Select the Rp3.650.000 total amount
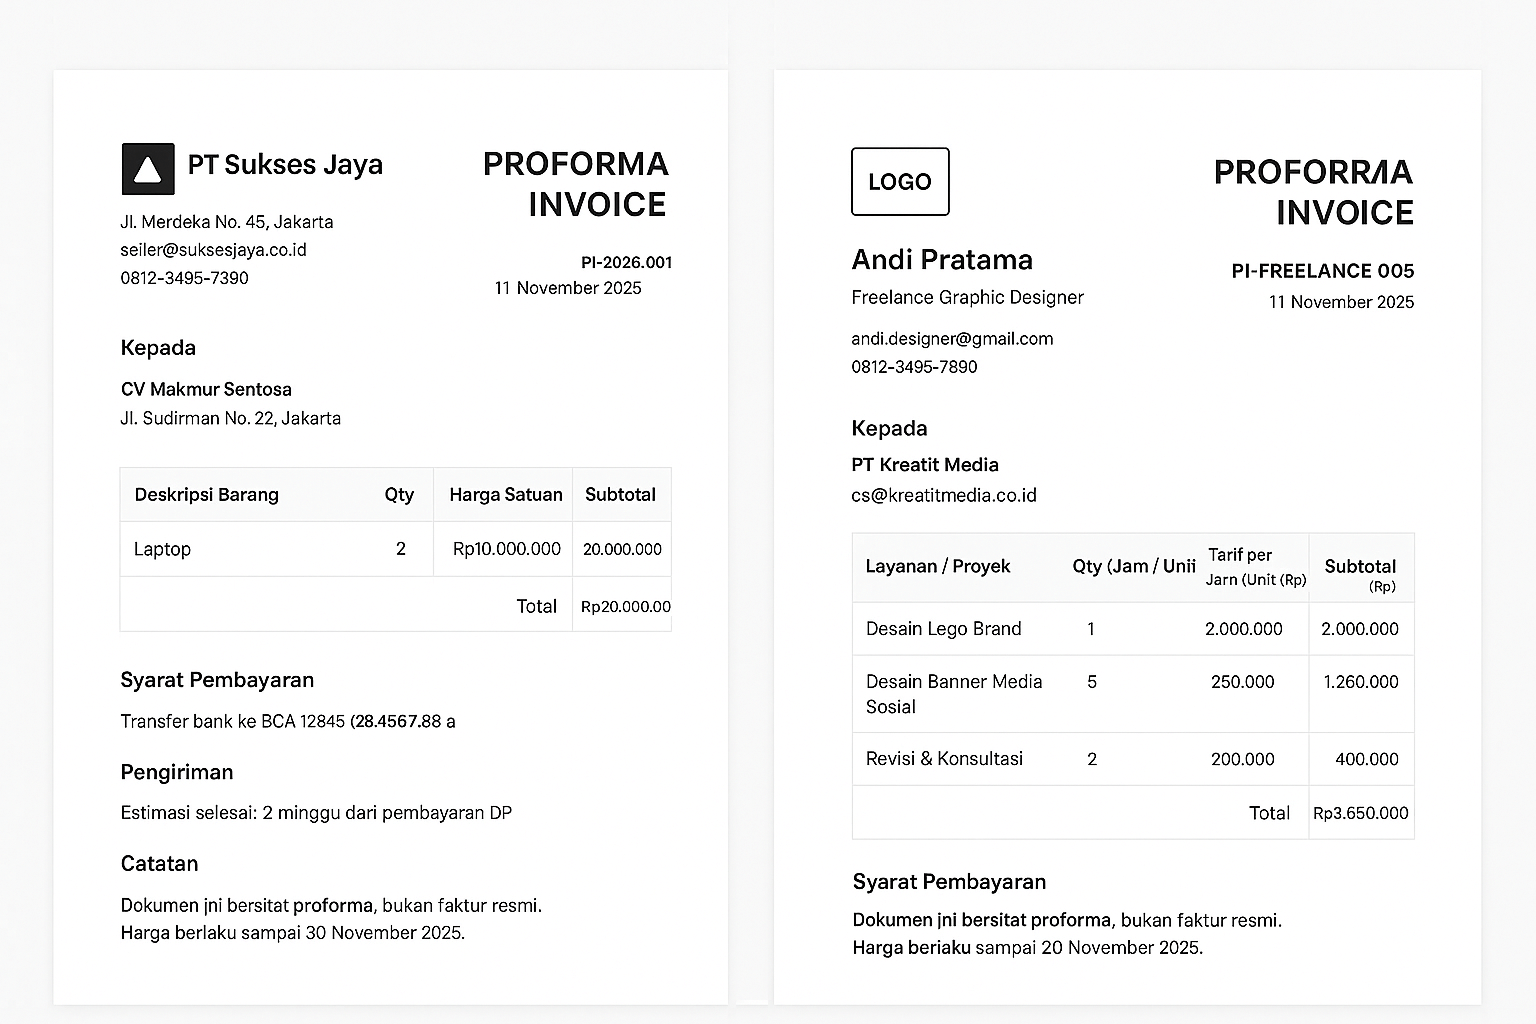This screenshot has height=1024, width=1536. [x=1360, y=813]
